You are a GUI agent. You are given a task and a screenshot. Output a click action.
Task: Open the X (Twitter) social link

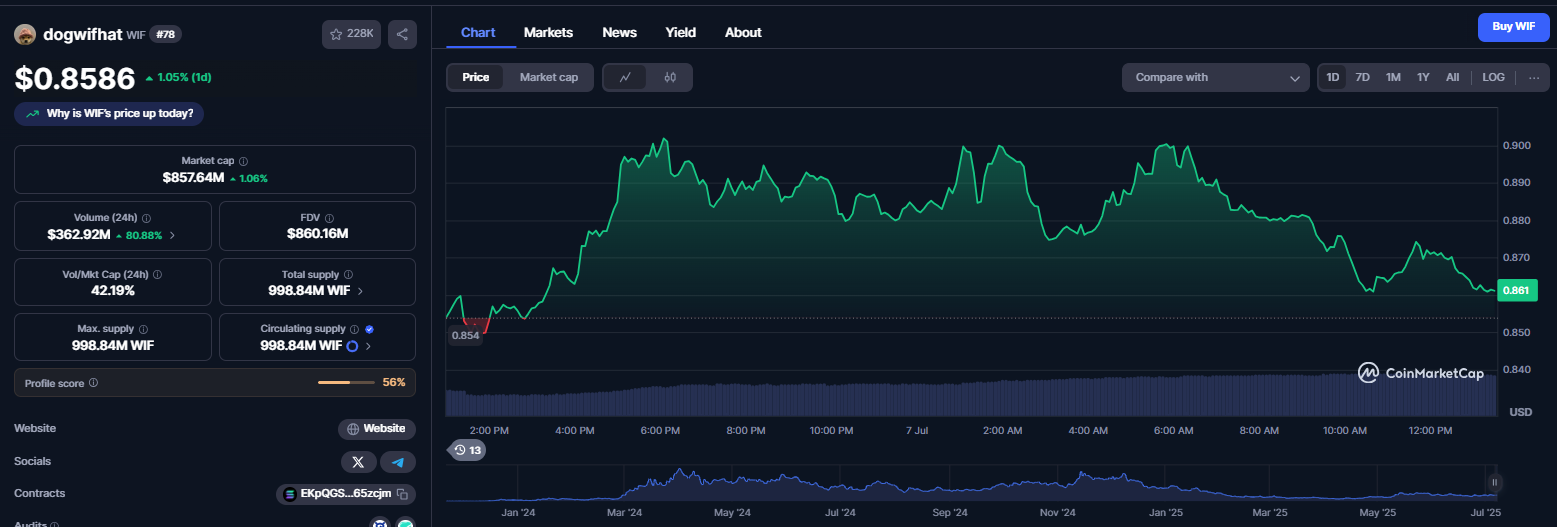click(x=358, y=462)
